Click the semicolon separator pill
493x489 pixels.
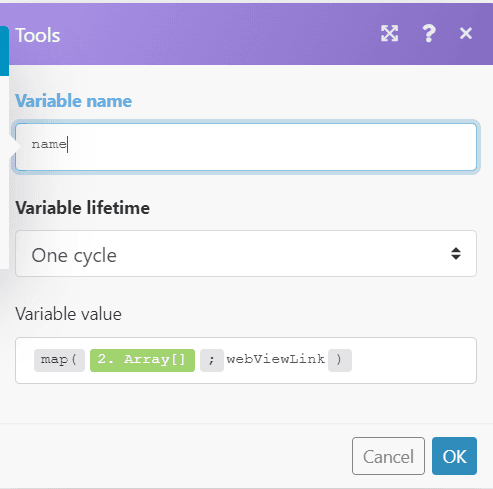tap(212, 360)
